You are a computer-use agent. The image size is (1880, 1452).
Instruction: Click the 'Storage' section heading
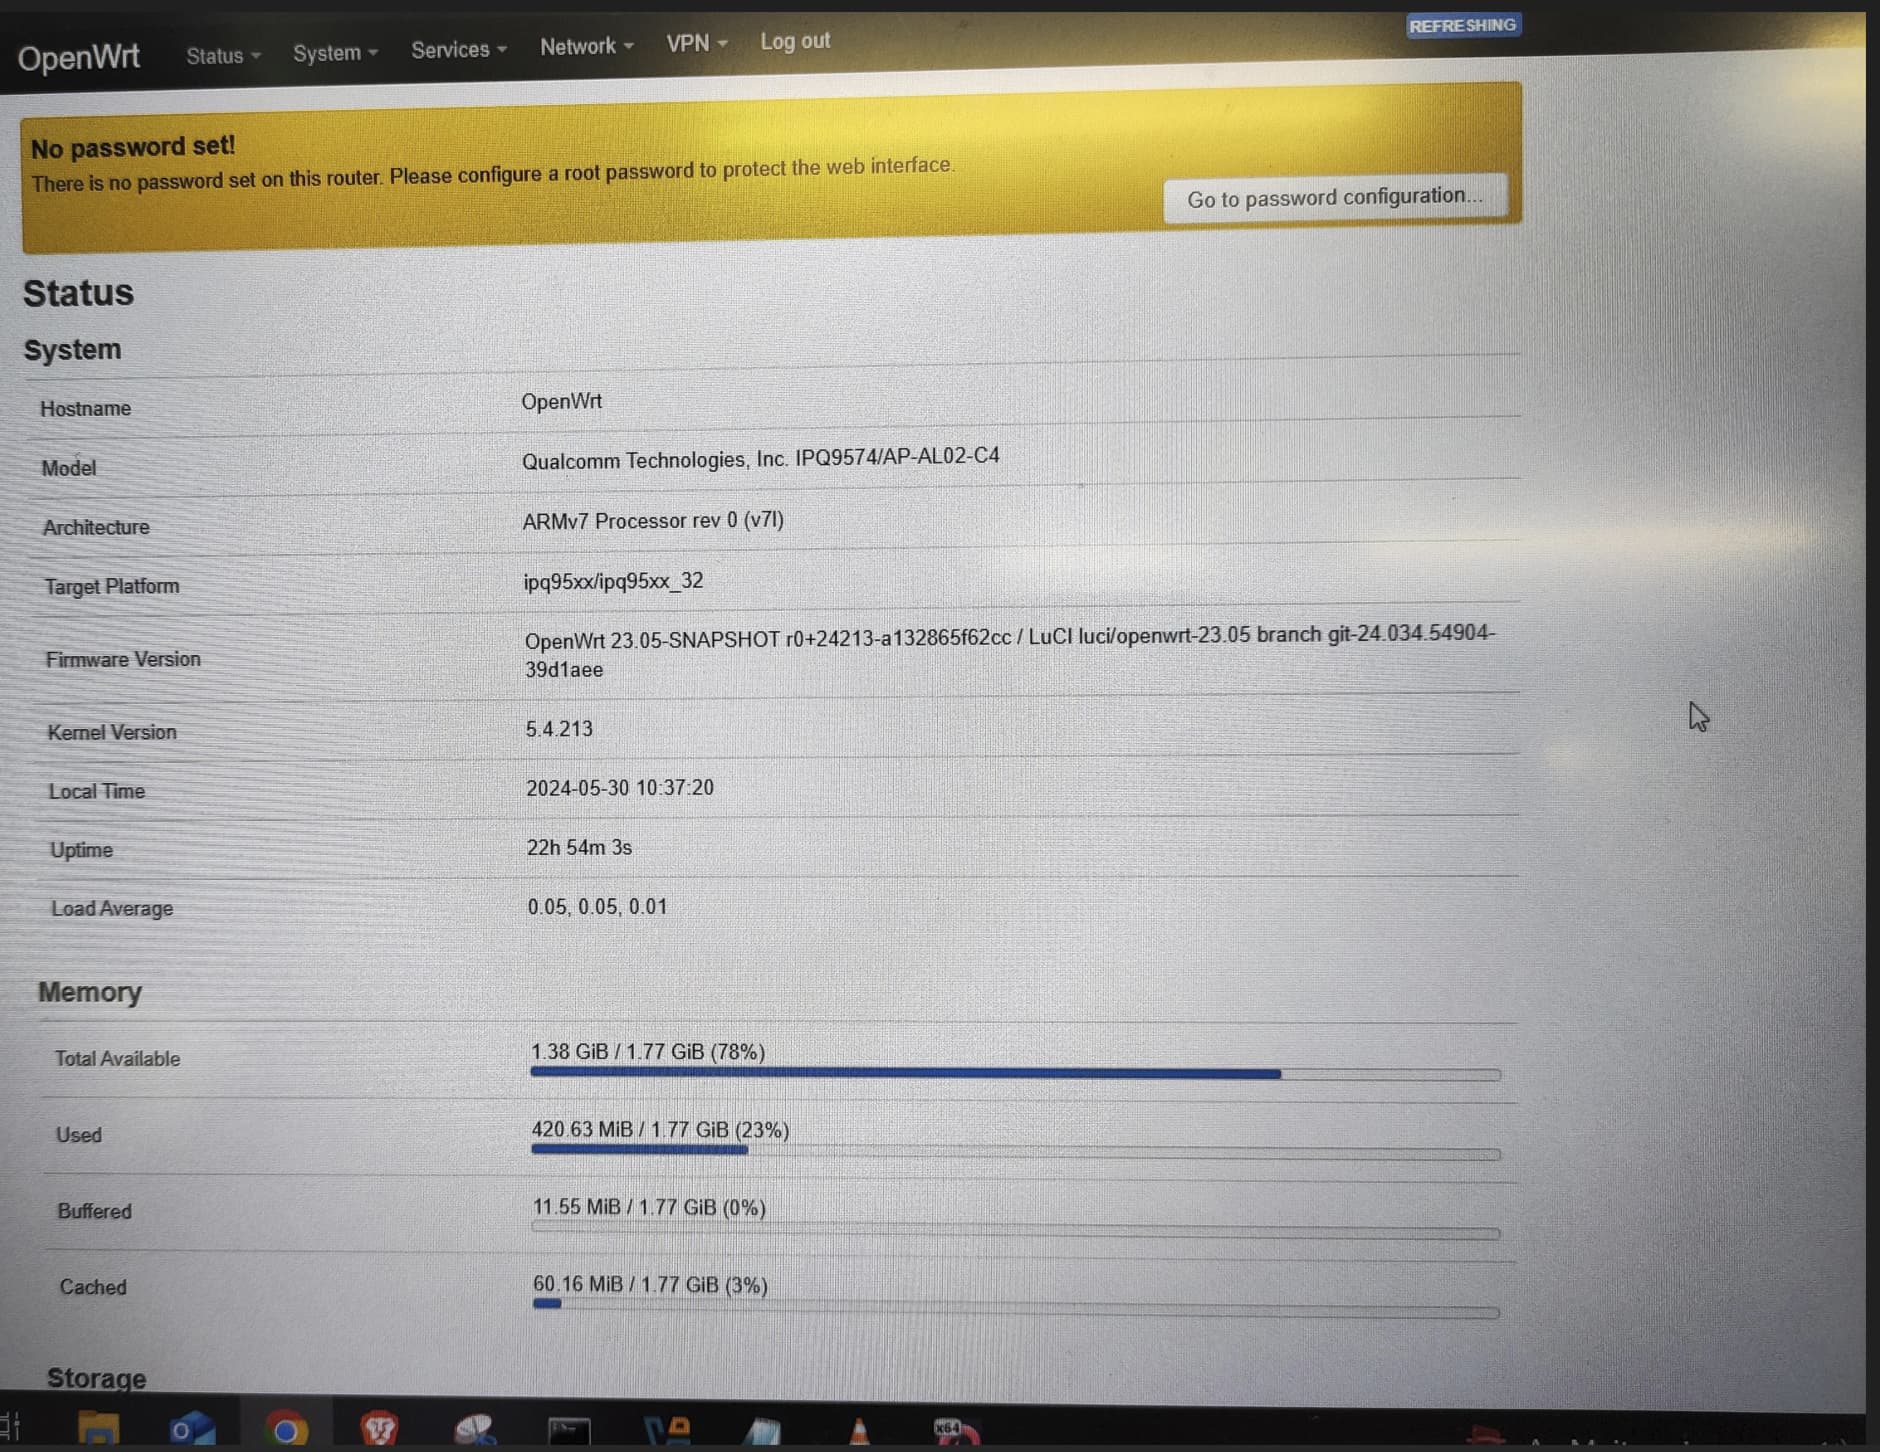(x=97, y=1378)
